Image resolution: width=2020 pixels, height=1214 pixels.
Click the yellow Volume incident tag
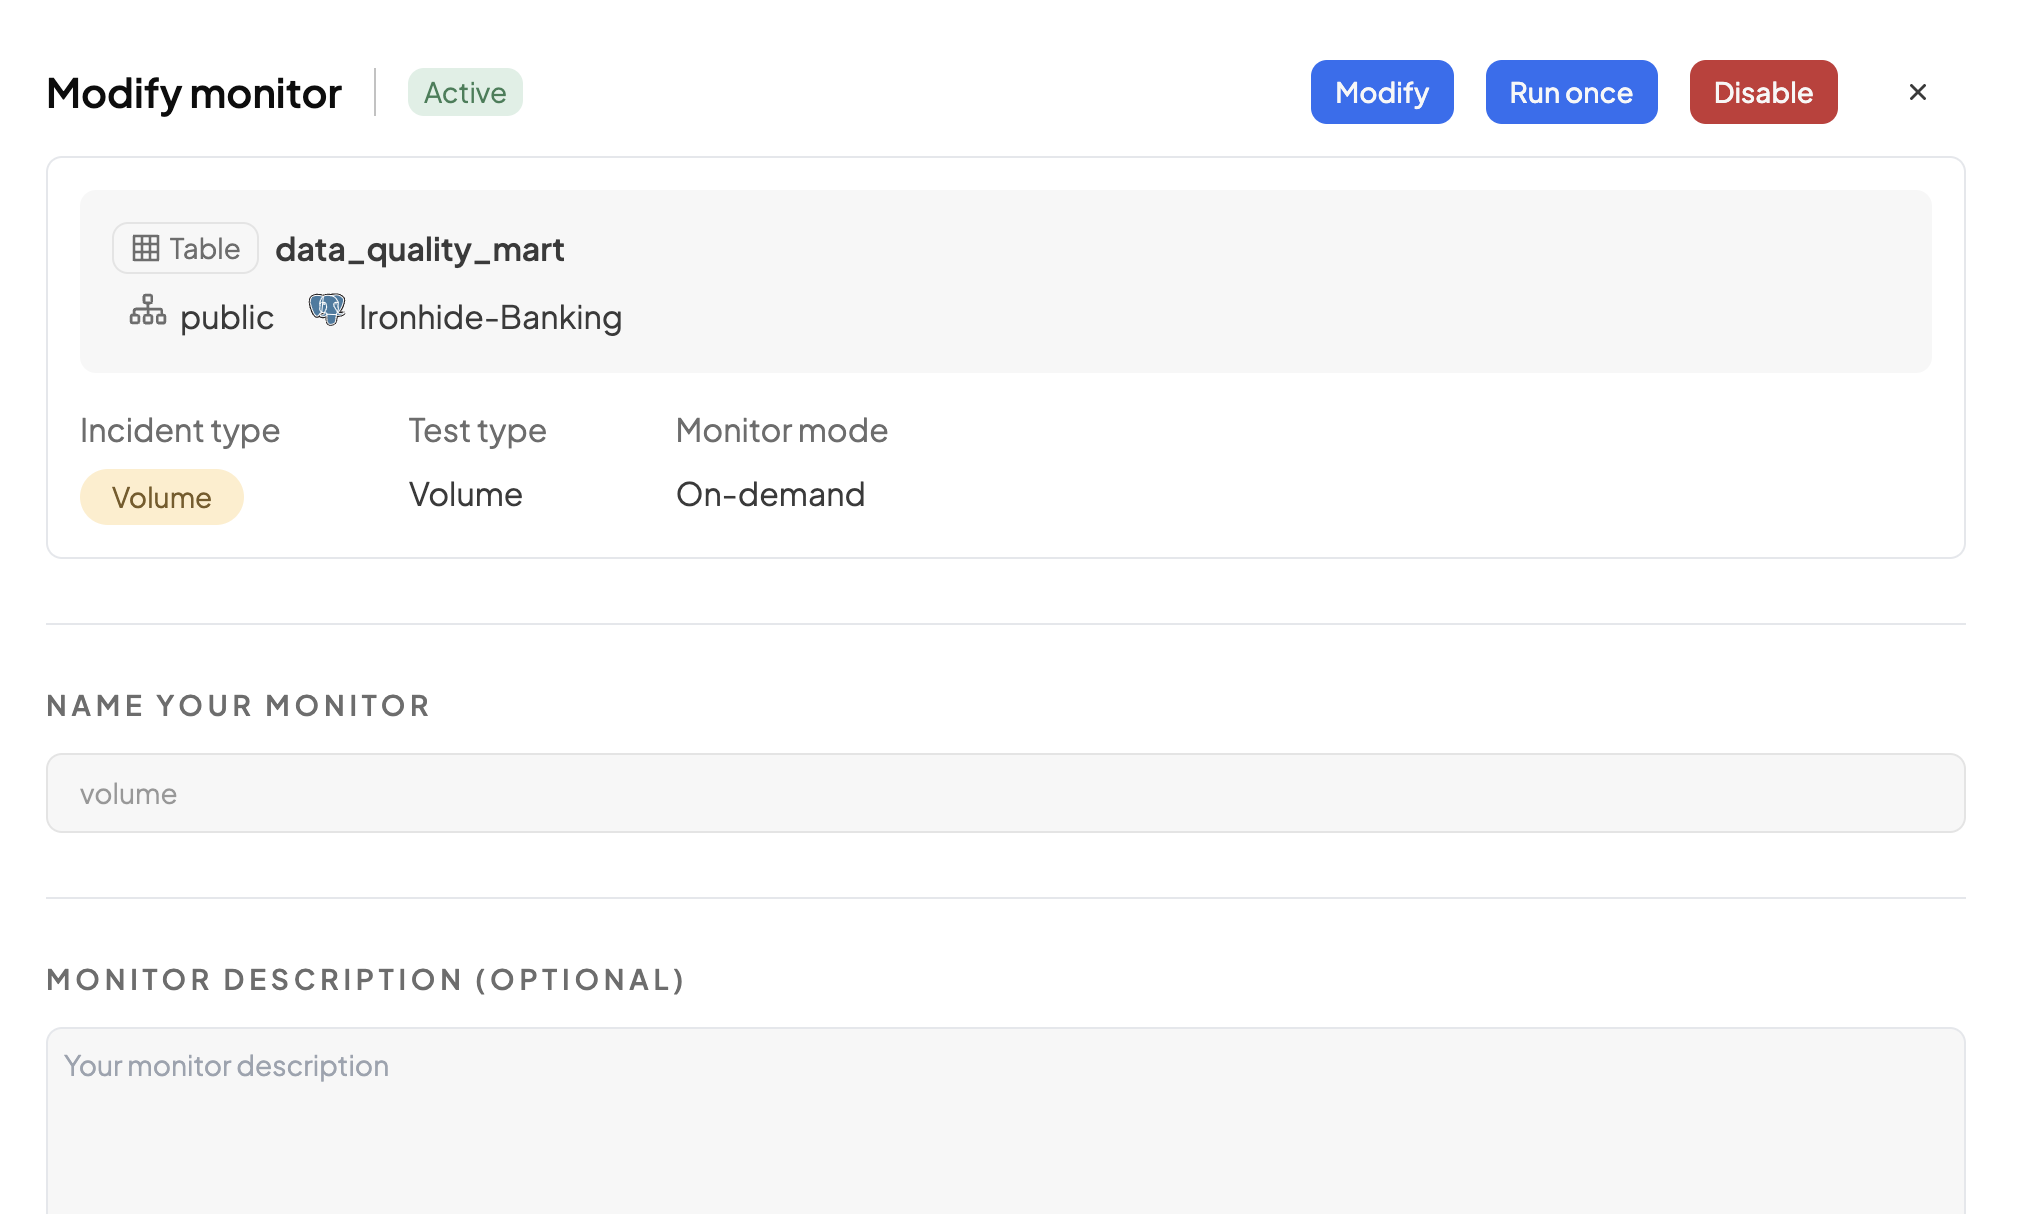click(x=162, y=497)
